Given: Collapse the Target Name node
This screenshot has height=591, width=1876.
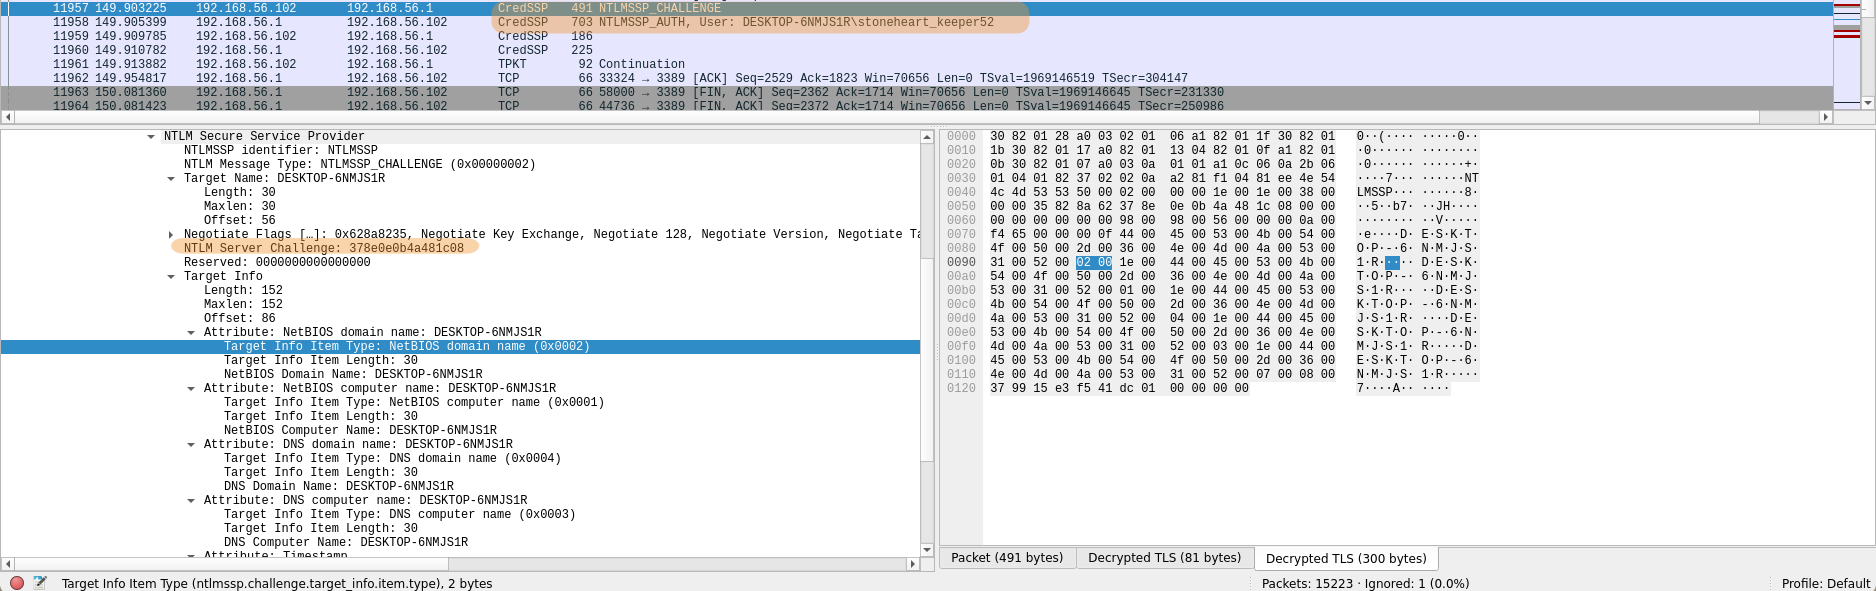Looking at the screenshot, I should pos(171,179).
